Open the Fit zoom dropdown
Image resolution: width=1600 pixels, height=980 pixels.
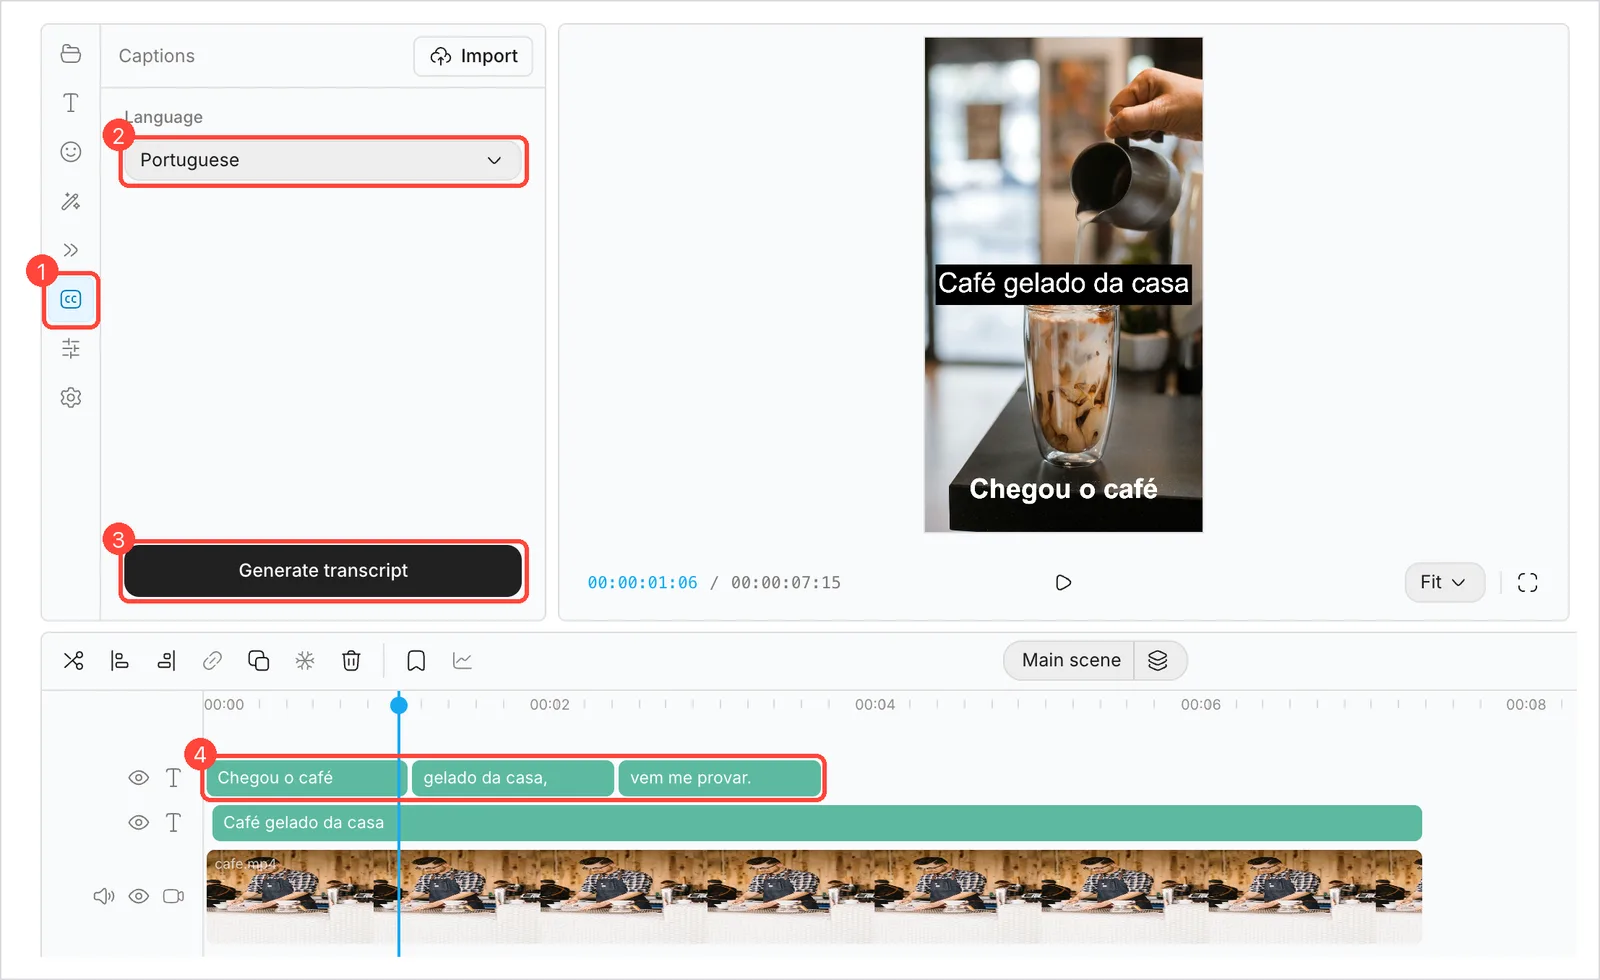(x=1444, y=582)
